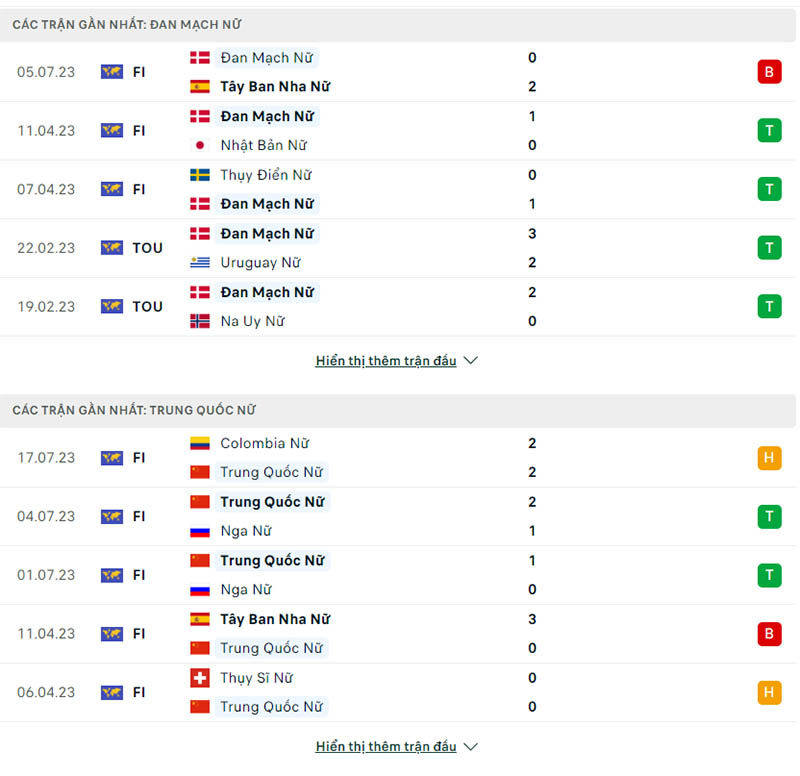Click the world competition icon for 22.02.23 TOU
The width and height of the screenshot is (800, 776).
(x=112, y=248)
